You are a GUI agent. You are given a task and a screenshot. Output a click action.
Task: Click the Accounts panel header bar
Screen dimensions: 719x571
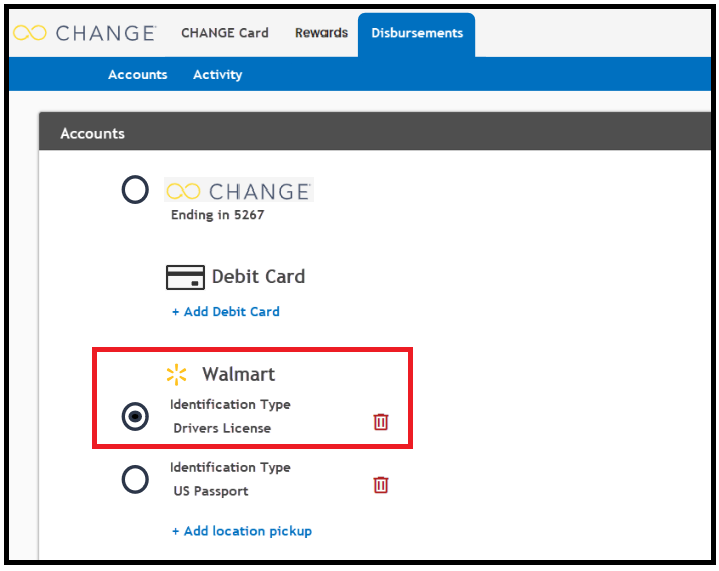(375, 131)
